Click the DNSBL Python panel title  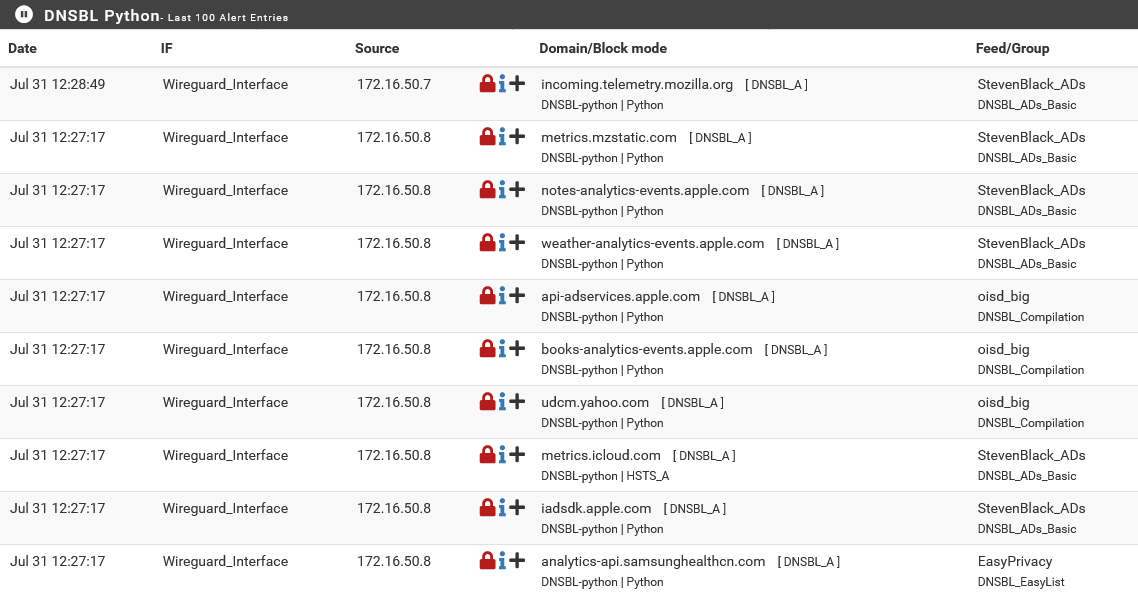[x=102, y=15]
